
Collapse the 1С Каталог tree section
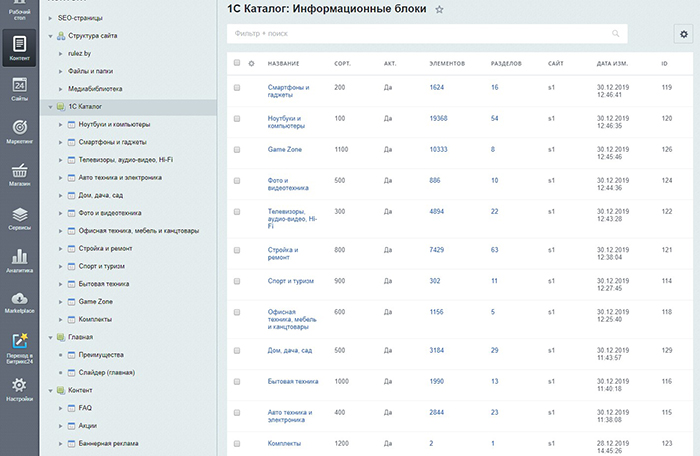pos(50,105)
